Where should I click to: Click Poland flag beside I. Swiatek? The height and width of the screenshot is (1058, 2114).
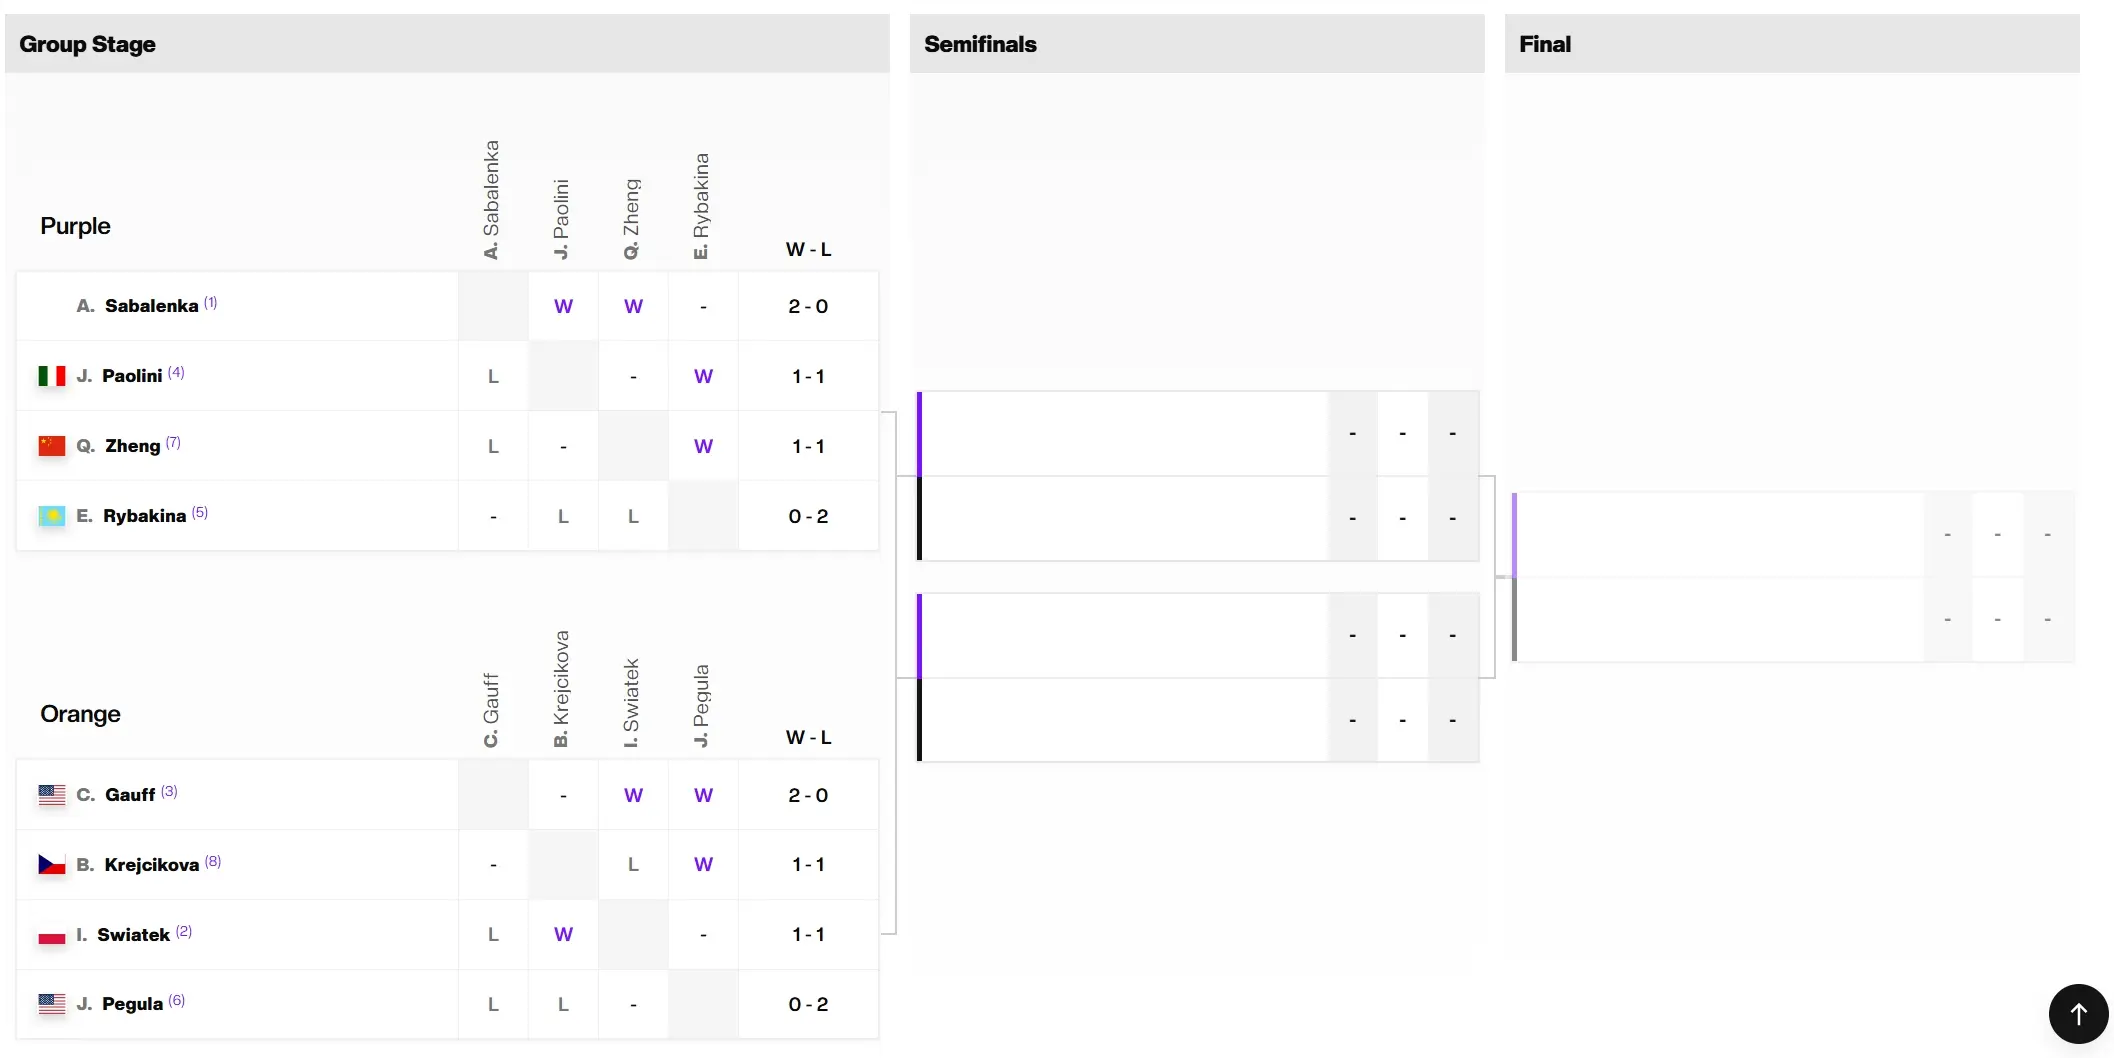52,934
